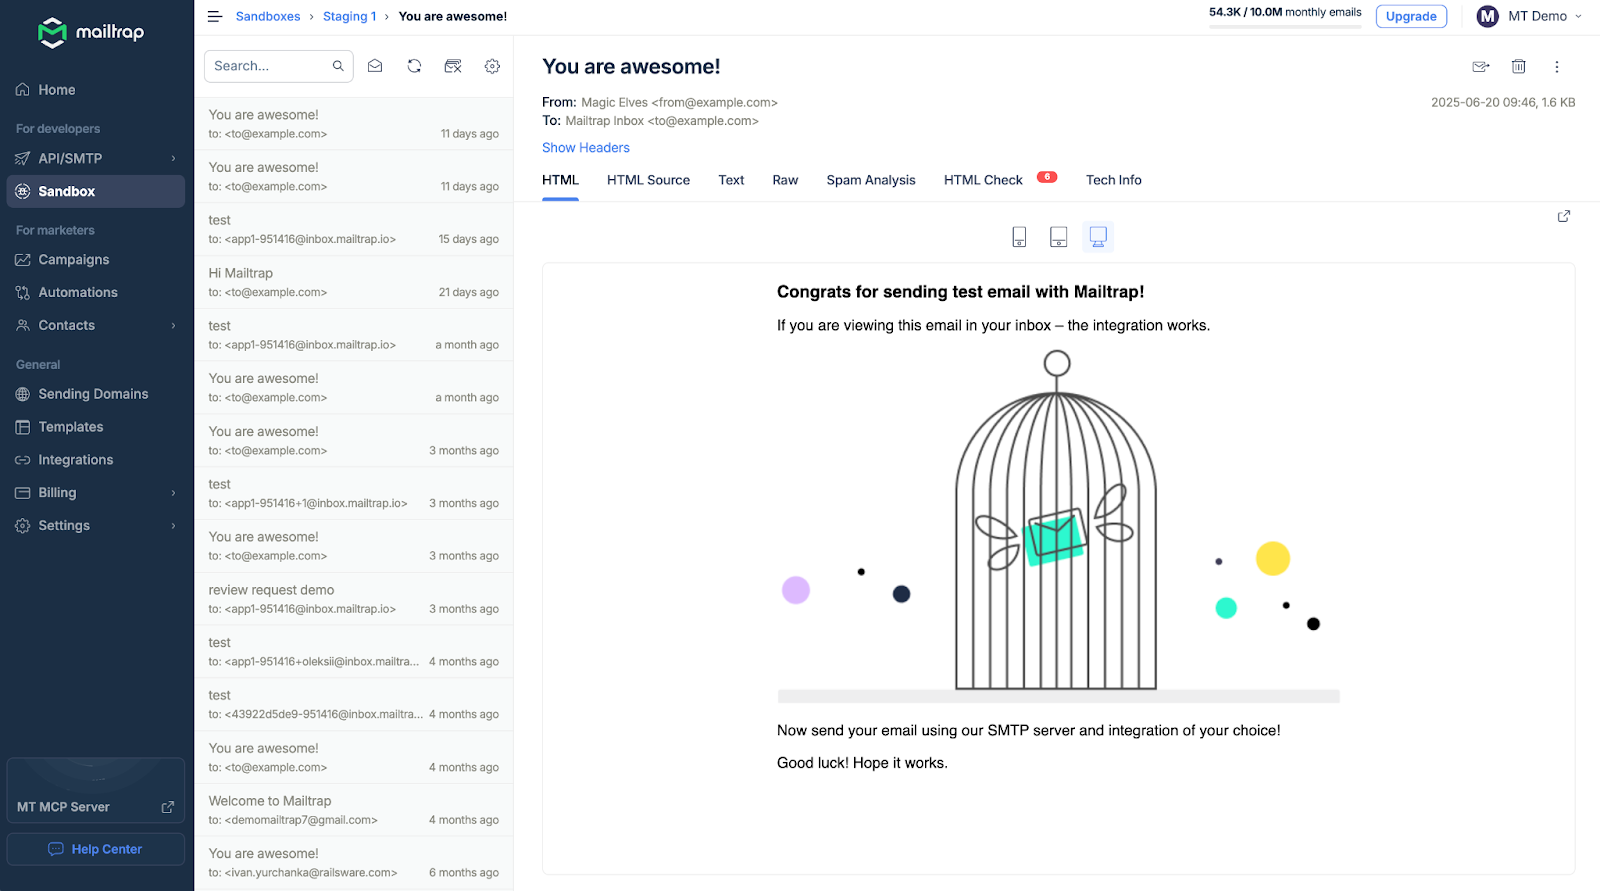Screen dimensions: 1600x891
Task: Open Sending Domains
Action: pyautogui.click(x=96, y=394)
